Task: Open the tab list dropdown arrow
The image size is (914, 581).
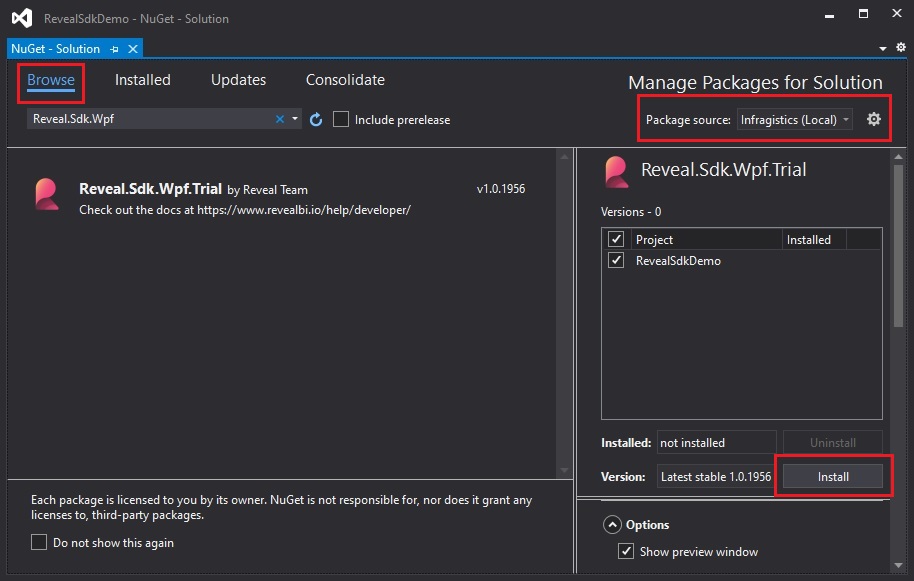Action: click(x=883, y=48)
